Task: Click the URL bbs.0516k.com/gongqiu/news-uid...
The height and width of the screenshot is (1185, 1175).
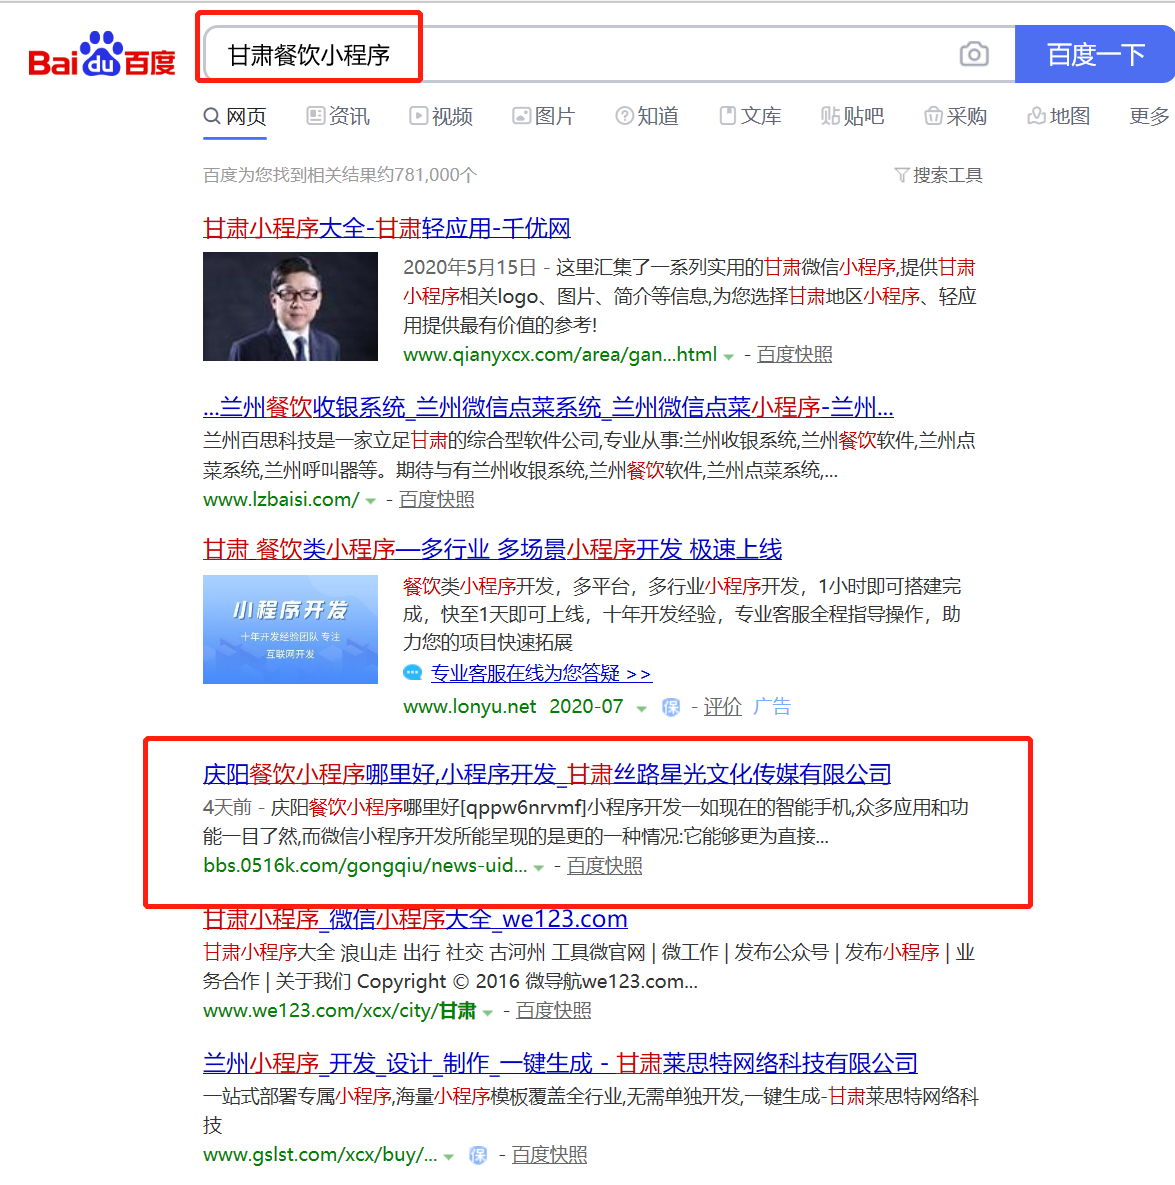Action: coord(365,865)
